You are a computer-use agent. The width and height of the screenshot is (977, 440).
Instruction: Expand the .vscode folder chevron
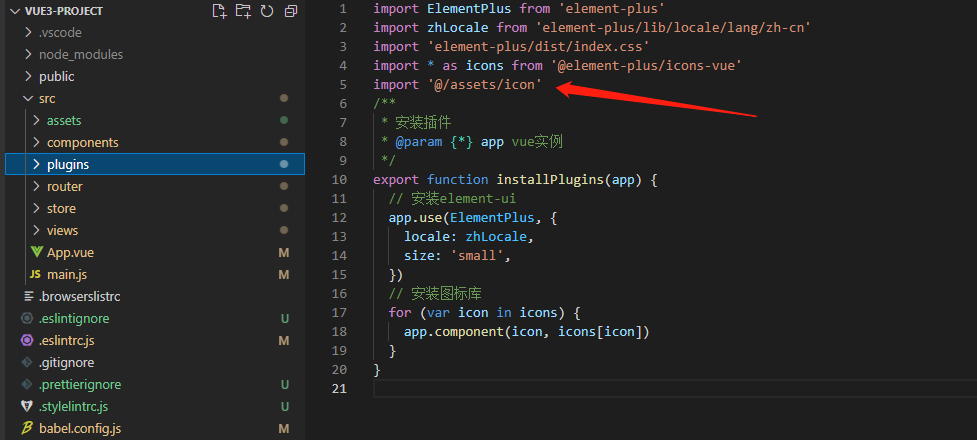pyautogui.click(x=28, y=32)
